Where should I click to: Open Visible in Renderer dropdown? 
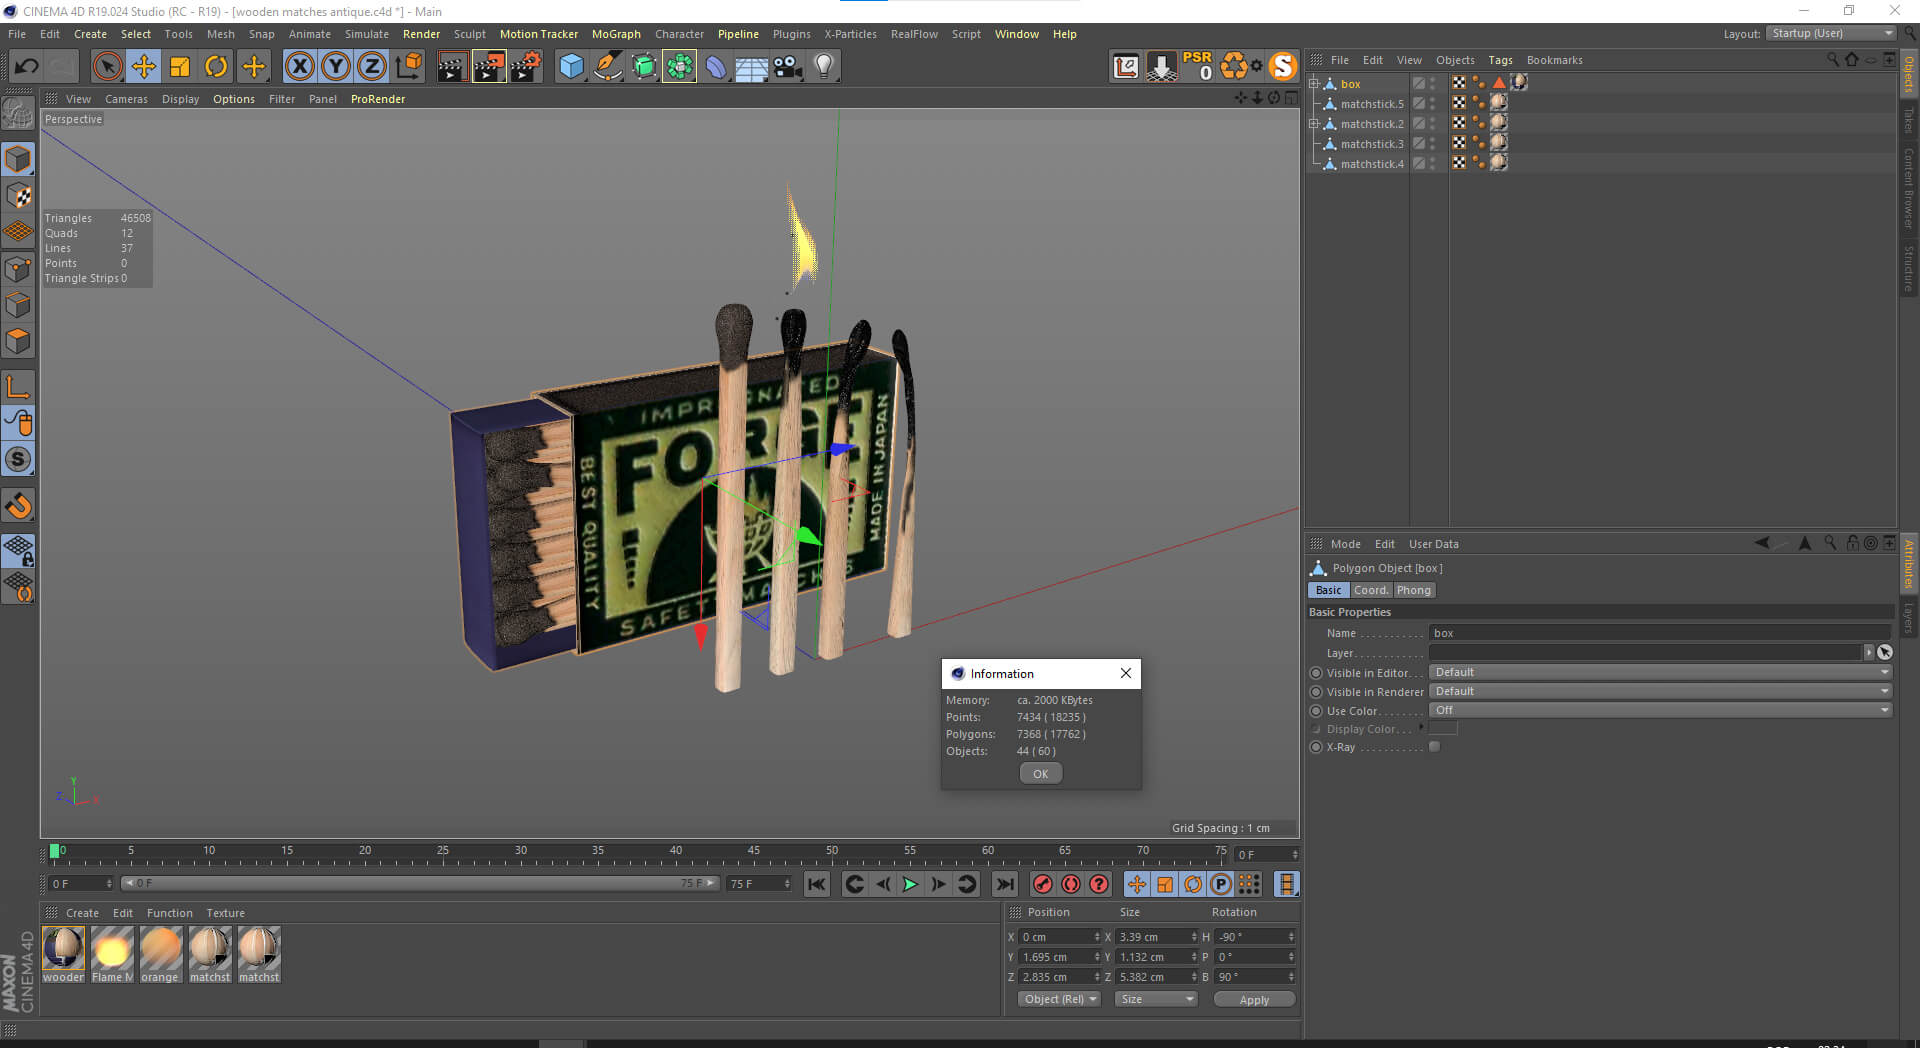click(x=1661, y=691)
